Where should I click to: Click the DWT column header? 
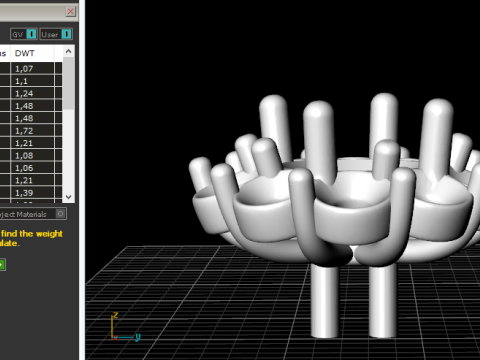pos(32,53)
